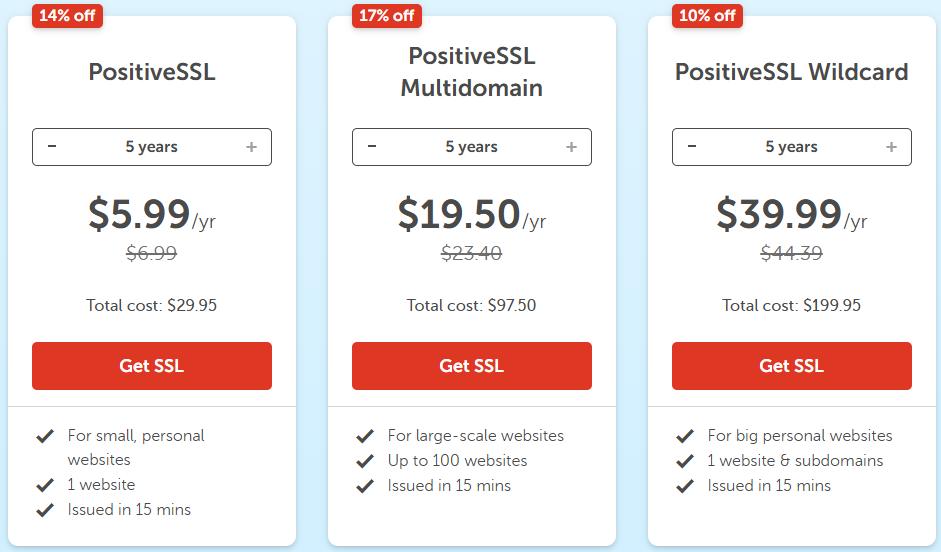This screenshot has height=552, width=941.
Task: Click the 10% off badge
Action: point(707,15)
